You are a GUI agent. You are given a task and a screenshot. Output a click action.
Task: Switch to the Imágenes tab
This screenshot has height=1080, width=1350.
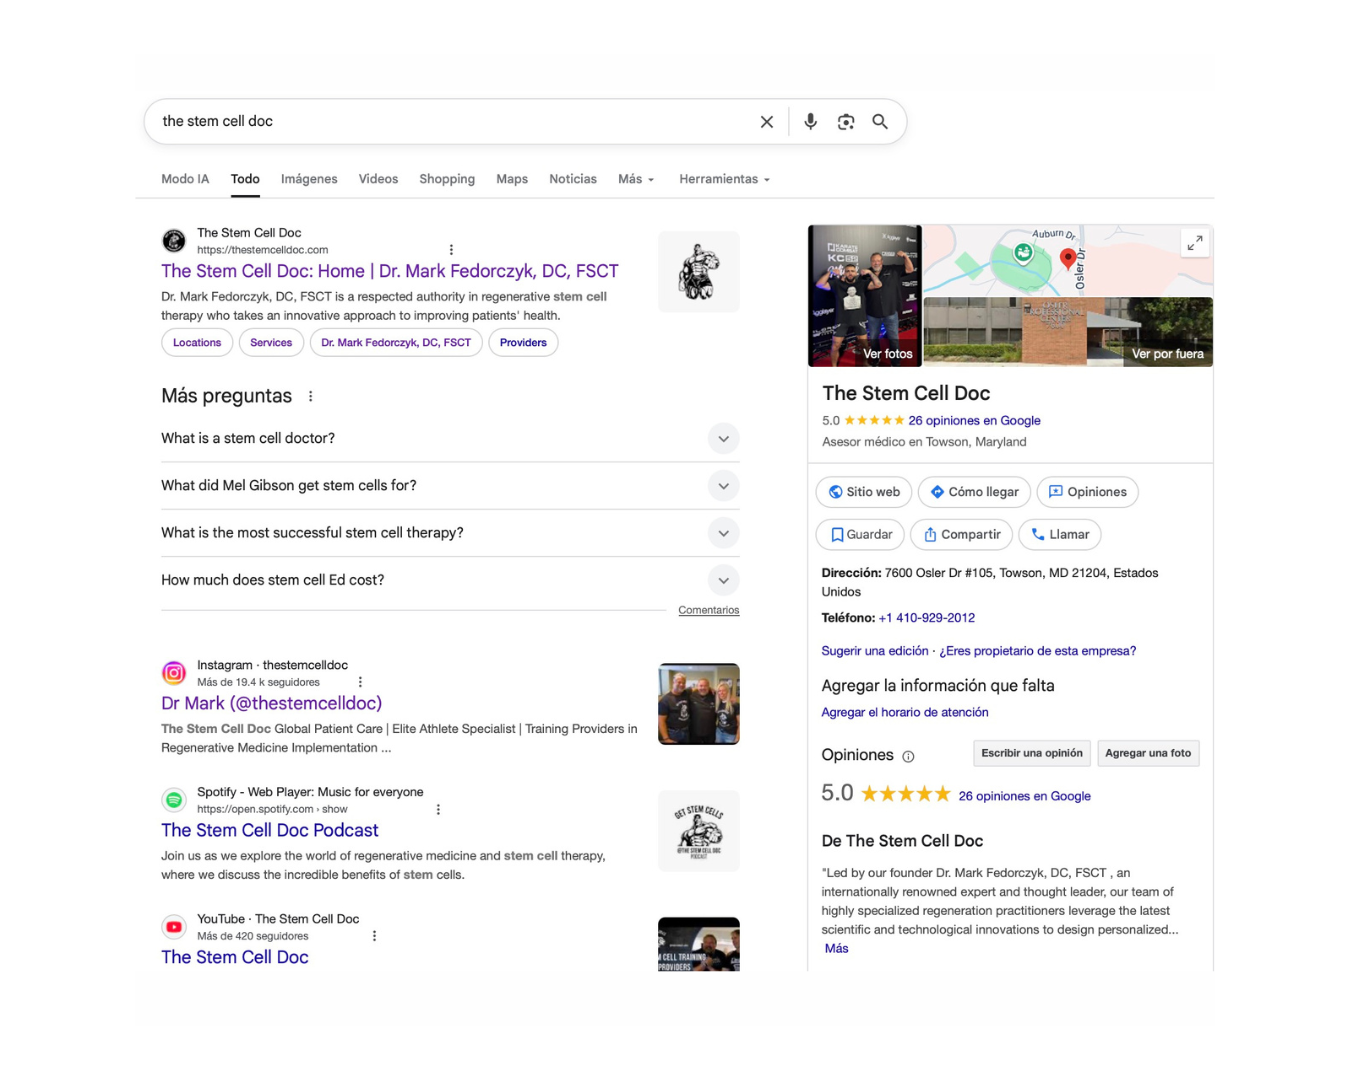point(309,179)
